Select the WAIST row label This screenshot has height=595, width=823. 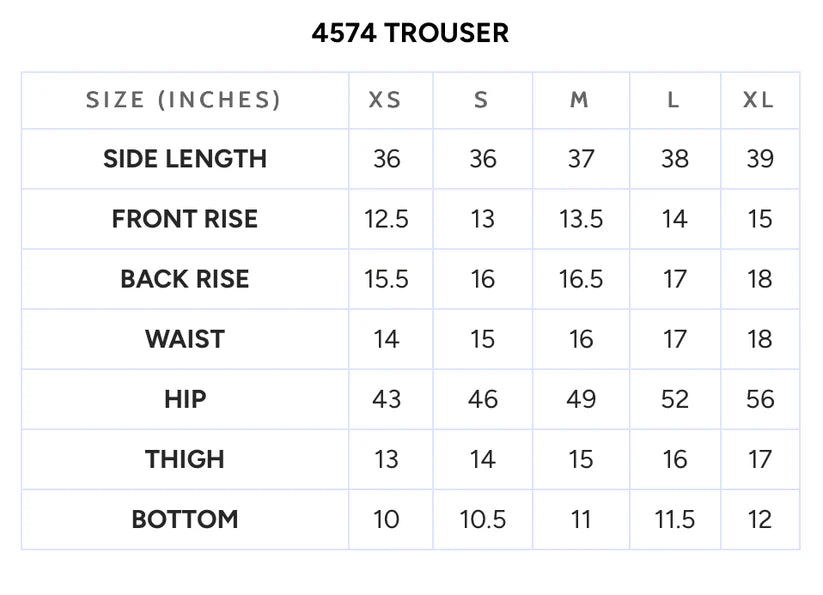coord(185,339)
